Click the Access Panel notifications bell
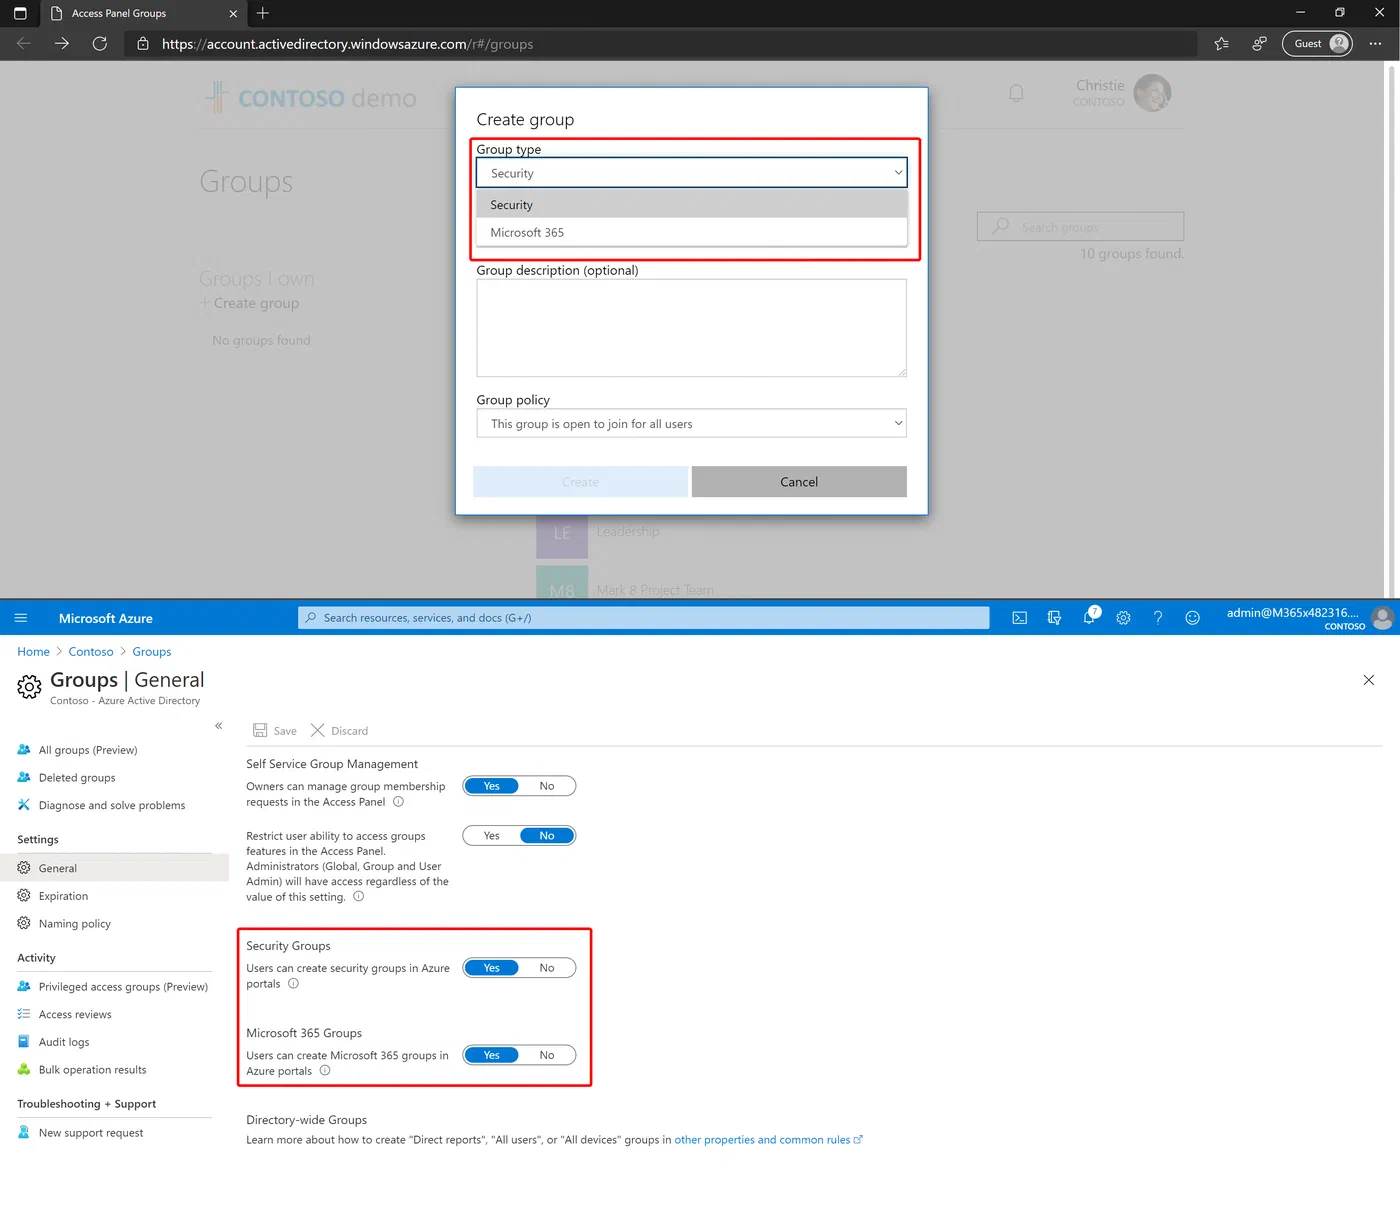 point(1016,93)
